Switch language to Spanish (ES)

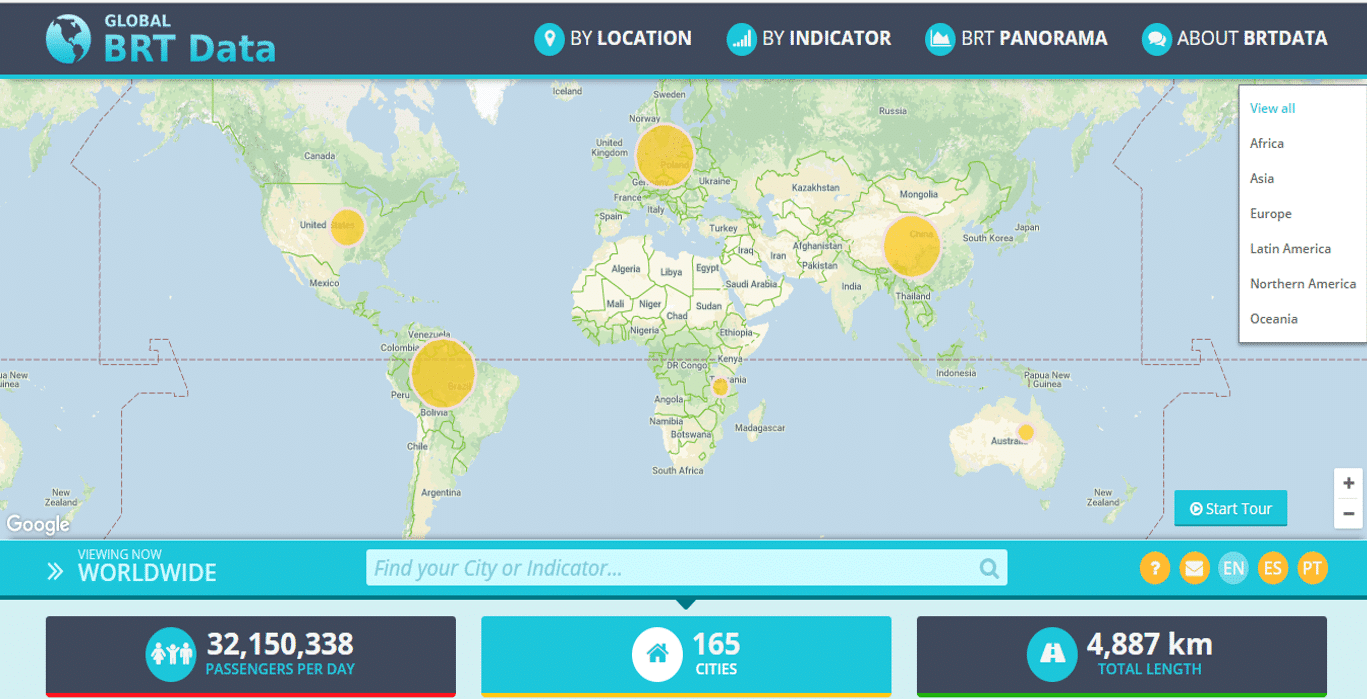(x=1272, y=569)
